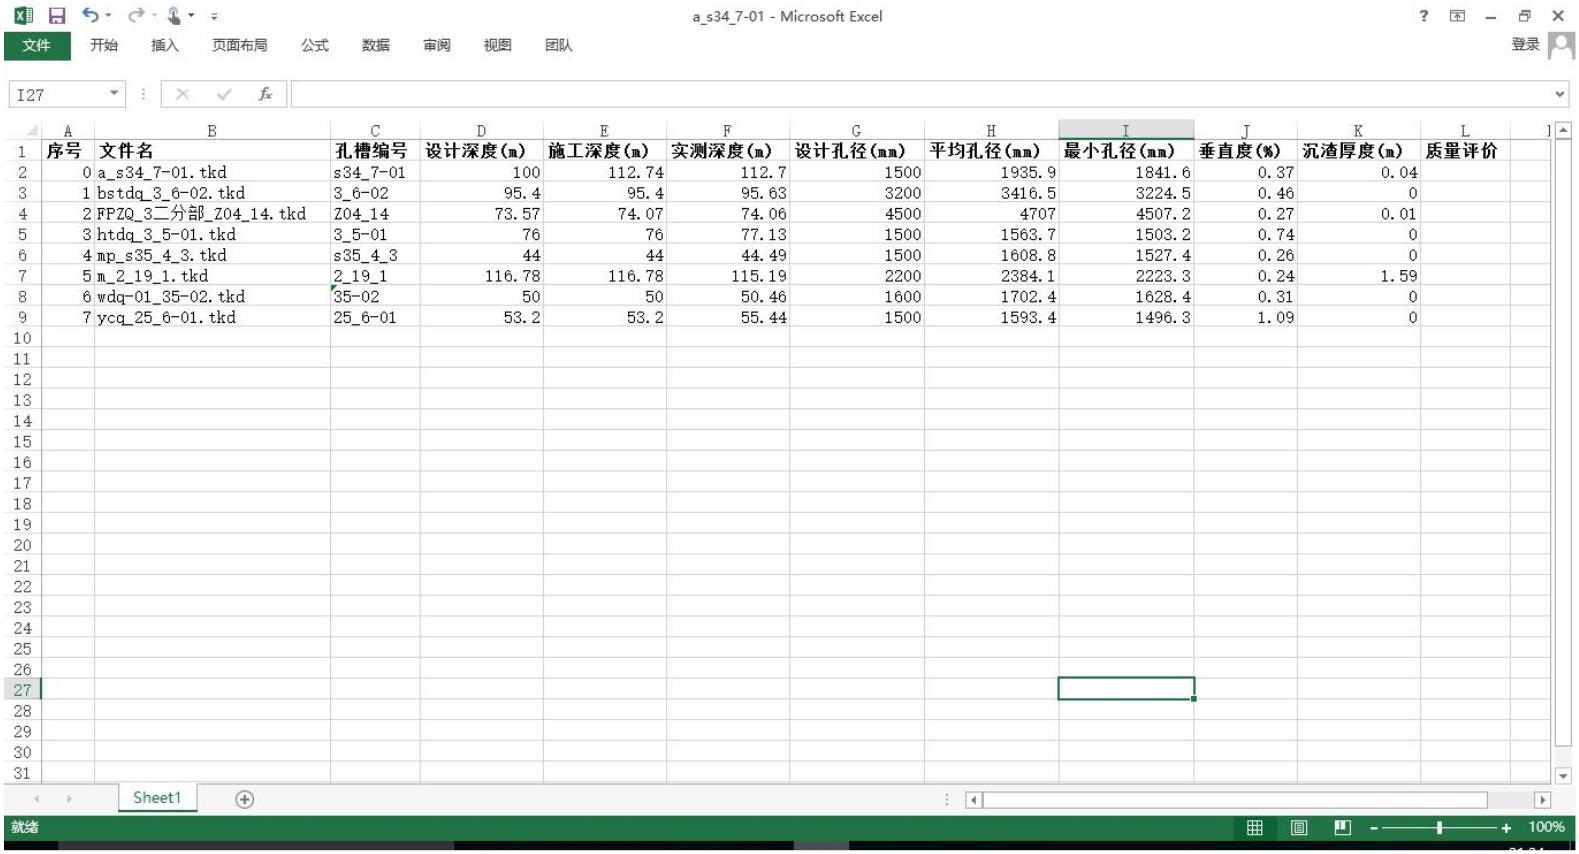This screenshot has width=1579, height=854.
Task: Open Ribbon Display Options button
Action: click(x=1457, y=16)
